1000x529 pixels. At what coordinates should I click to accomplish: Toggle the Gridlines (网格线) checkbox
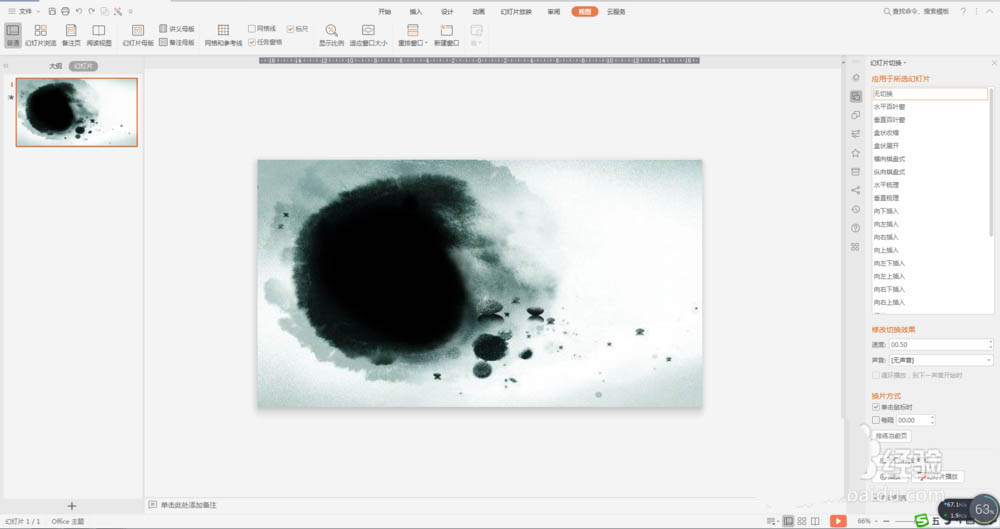click(252, 29)
